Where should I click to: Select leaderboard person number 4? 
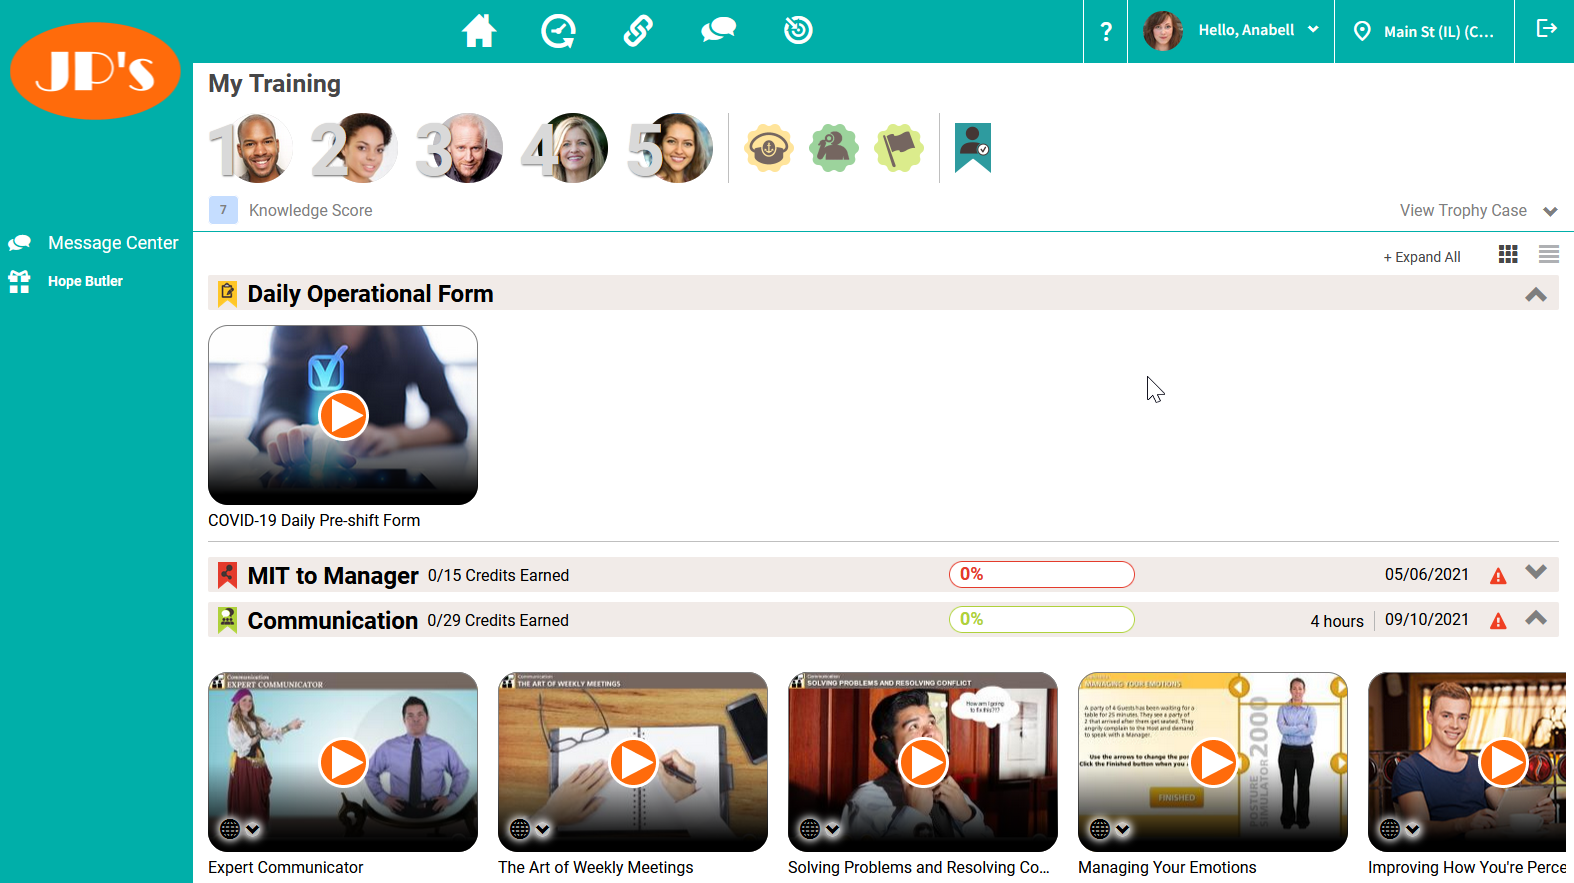click(565, 148)
